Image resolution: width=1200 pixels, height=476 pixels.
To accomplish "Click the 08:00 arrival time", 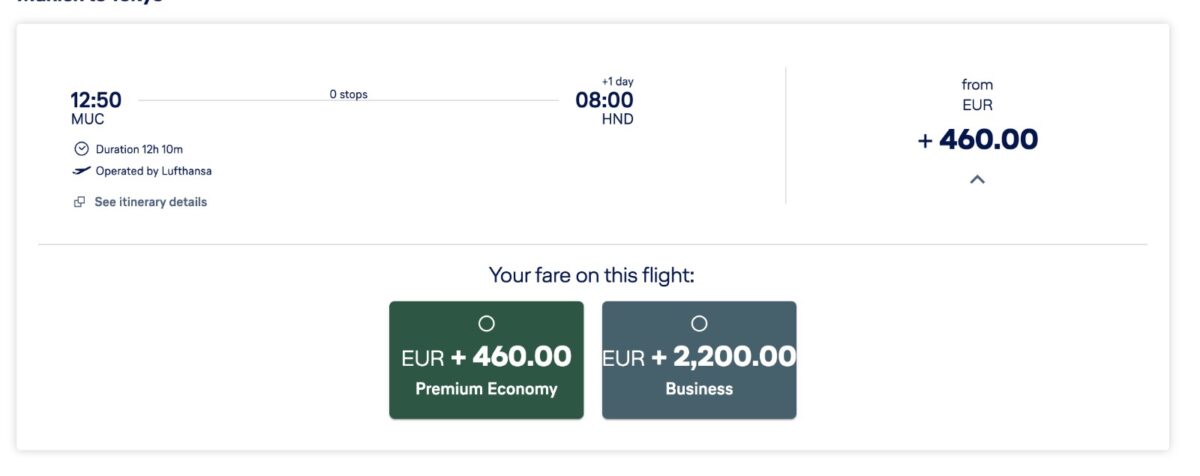I will (x=604, y=100).
